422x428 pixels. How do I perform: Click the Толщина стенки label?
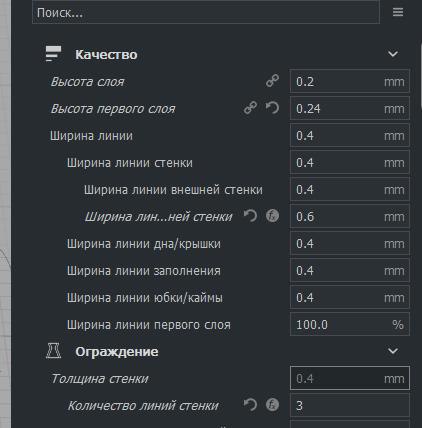coord(100,379)
